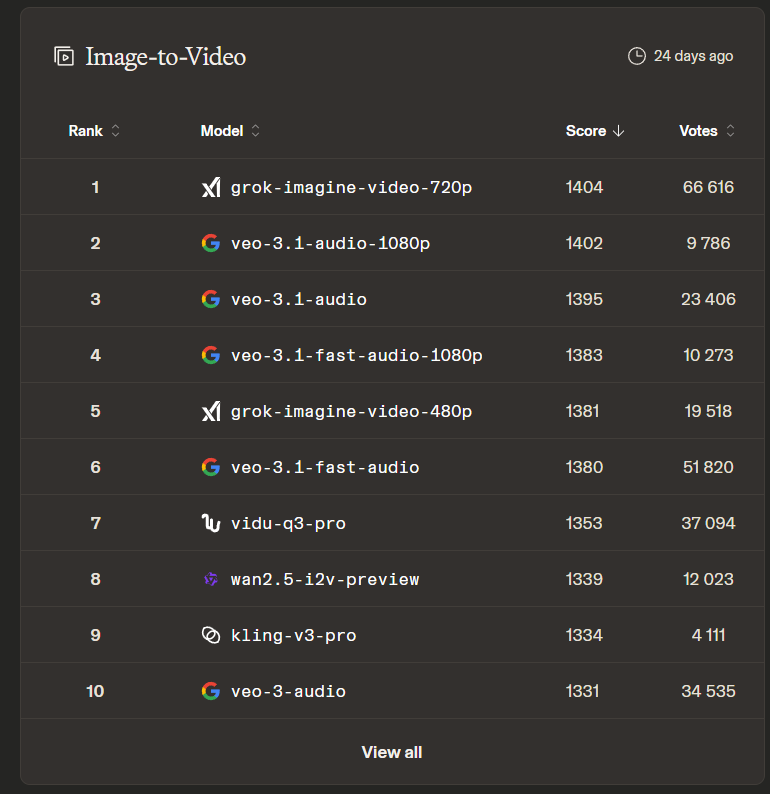
Task: Click the votes count 10 273
Action: 708,355
